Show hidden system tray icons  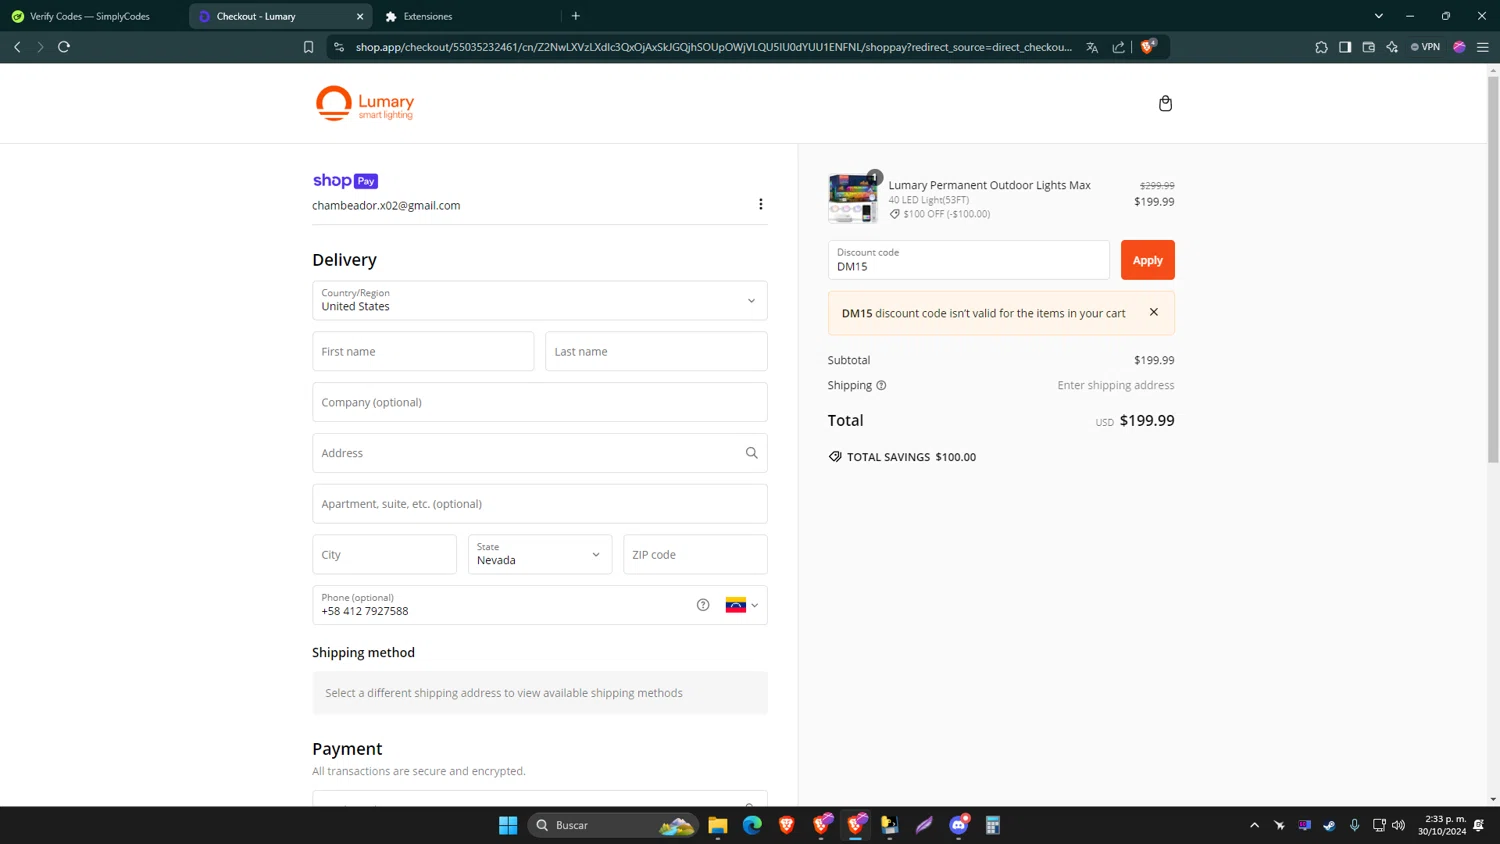click(1254, 825)
